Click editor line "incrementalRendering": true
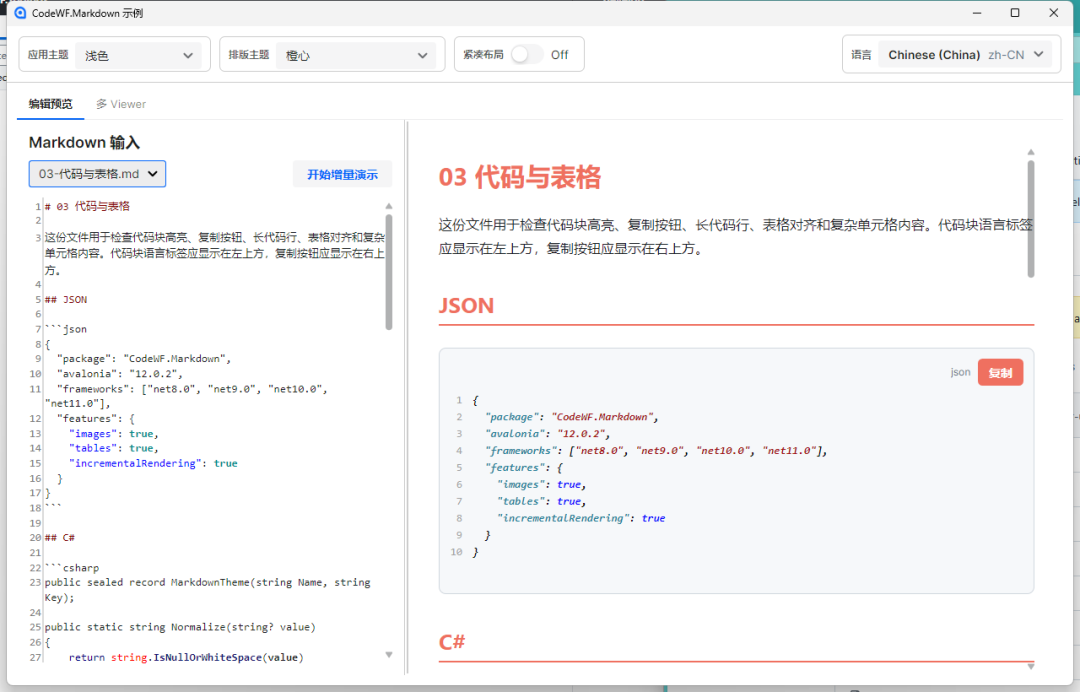Viewport: 1080px width, 692px height. coord(153,463)
